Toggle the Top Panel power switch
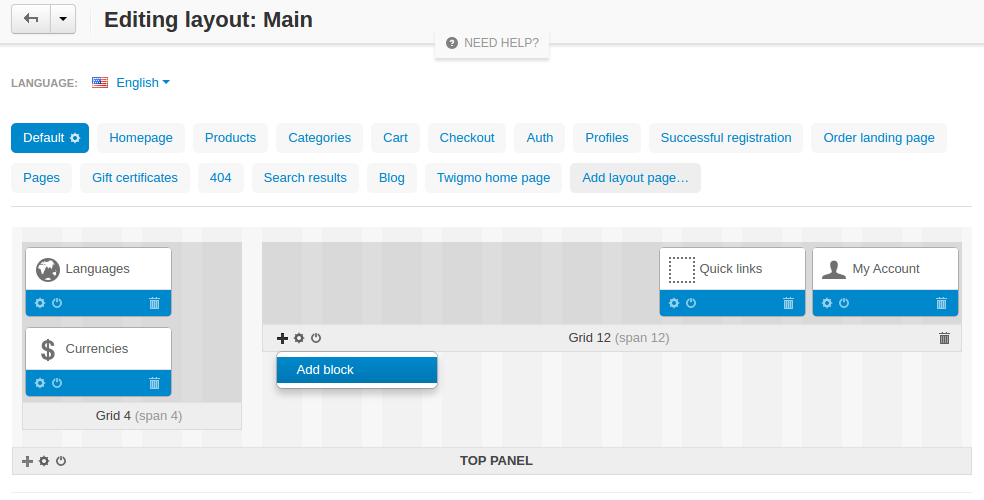984x500 pixels. click(61, 461)
